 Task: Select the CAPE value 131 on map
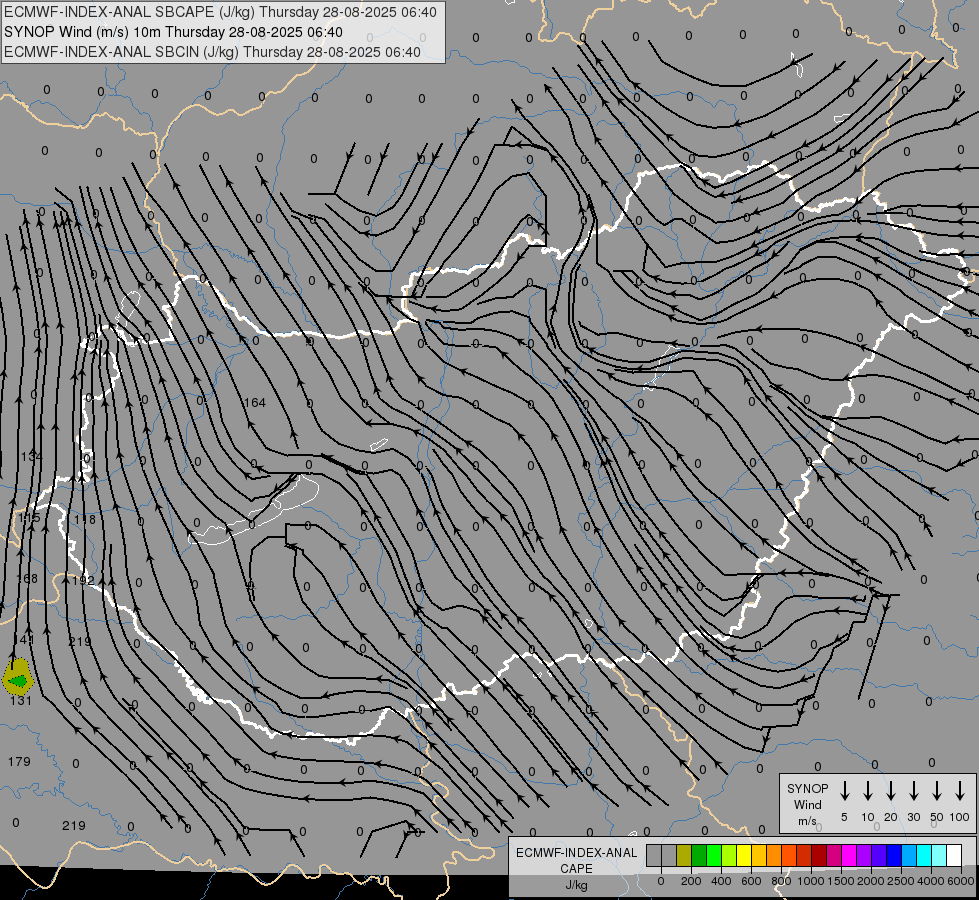[x=21, y=701]
